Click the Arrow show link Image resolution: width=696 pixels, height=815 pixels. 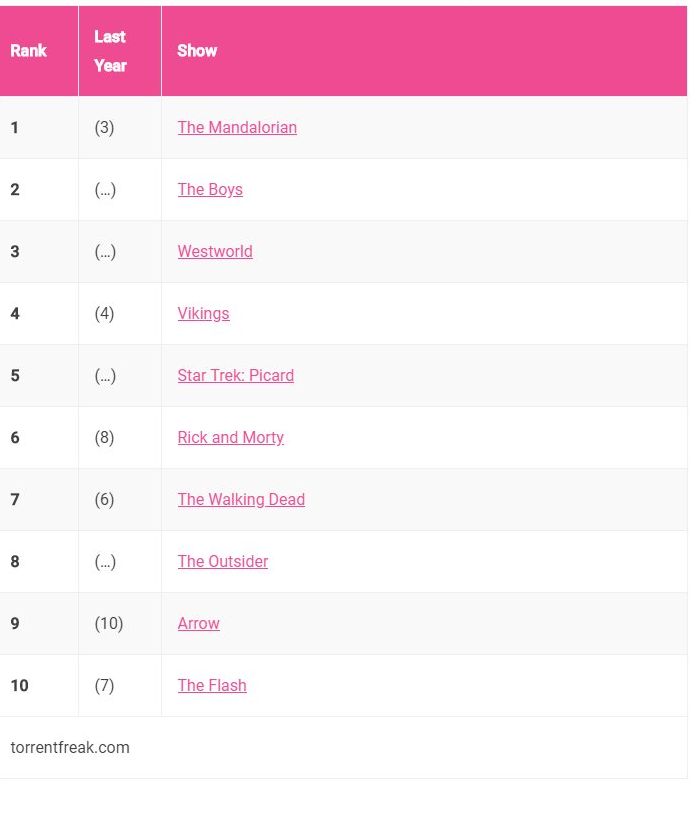tap(198, 623)
